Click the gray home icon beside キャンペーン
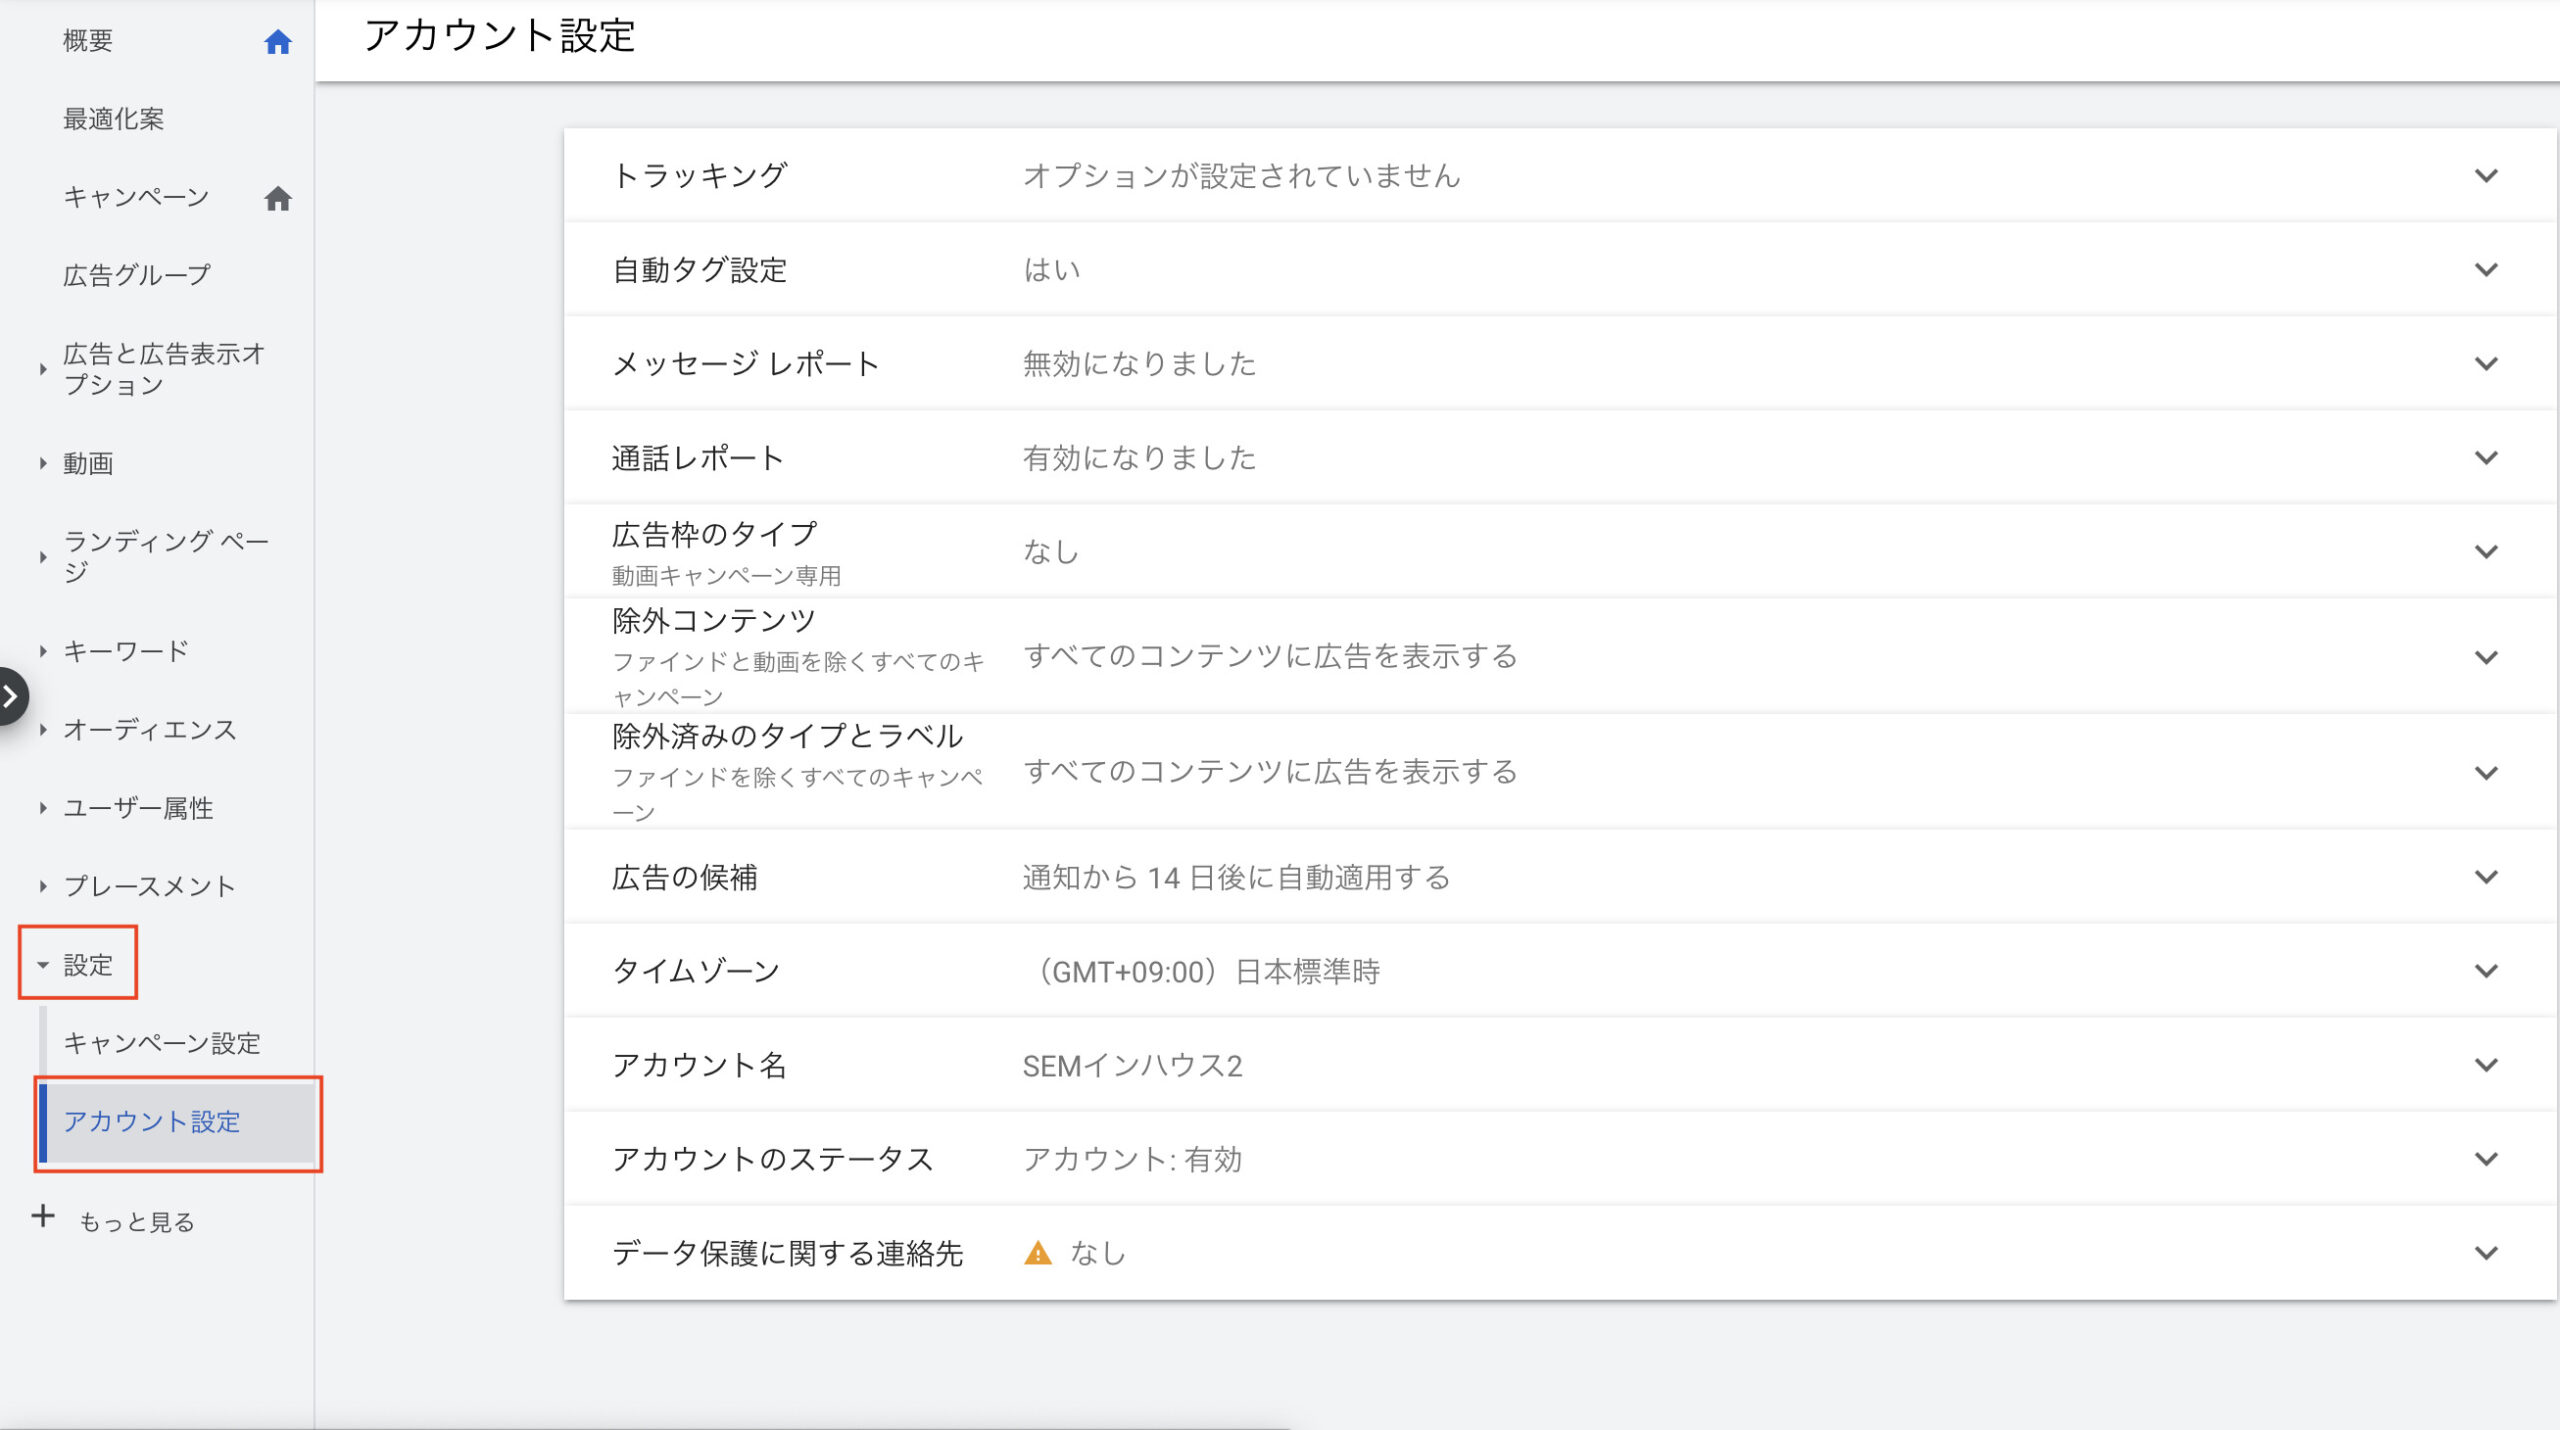The height and width of the screenshot is (1430, 2560). point(277,199)
